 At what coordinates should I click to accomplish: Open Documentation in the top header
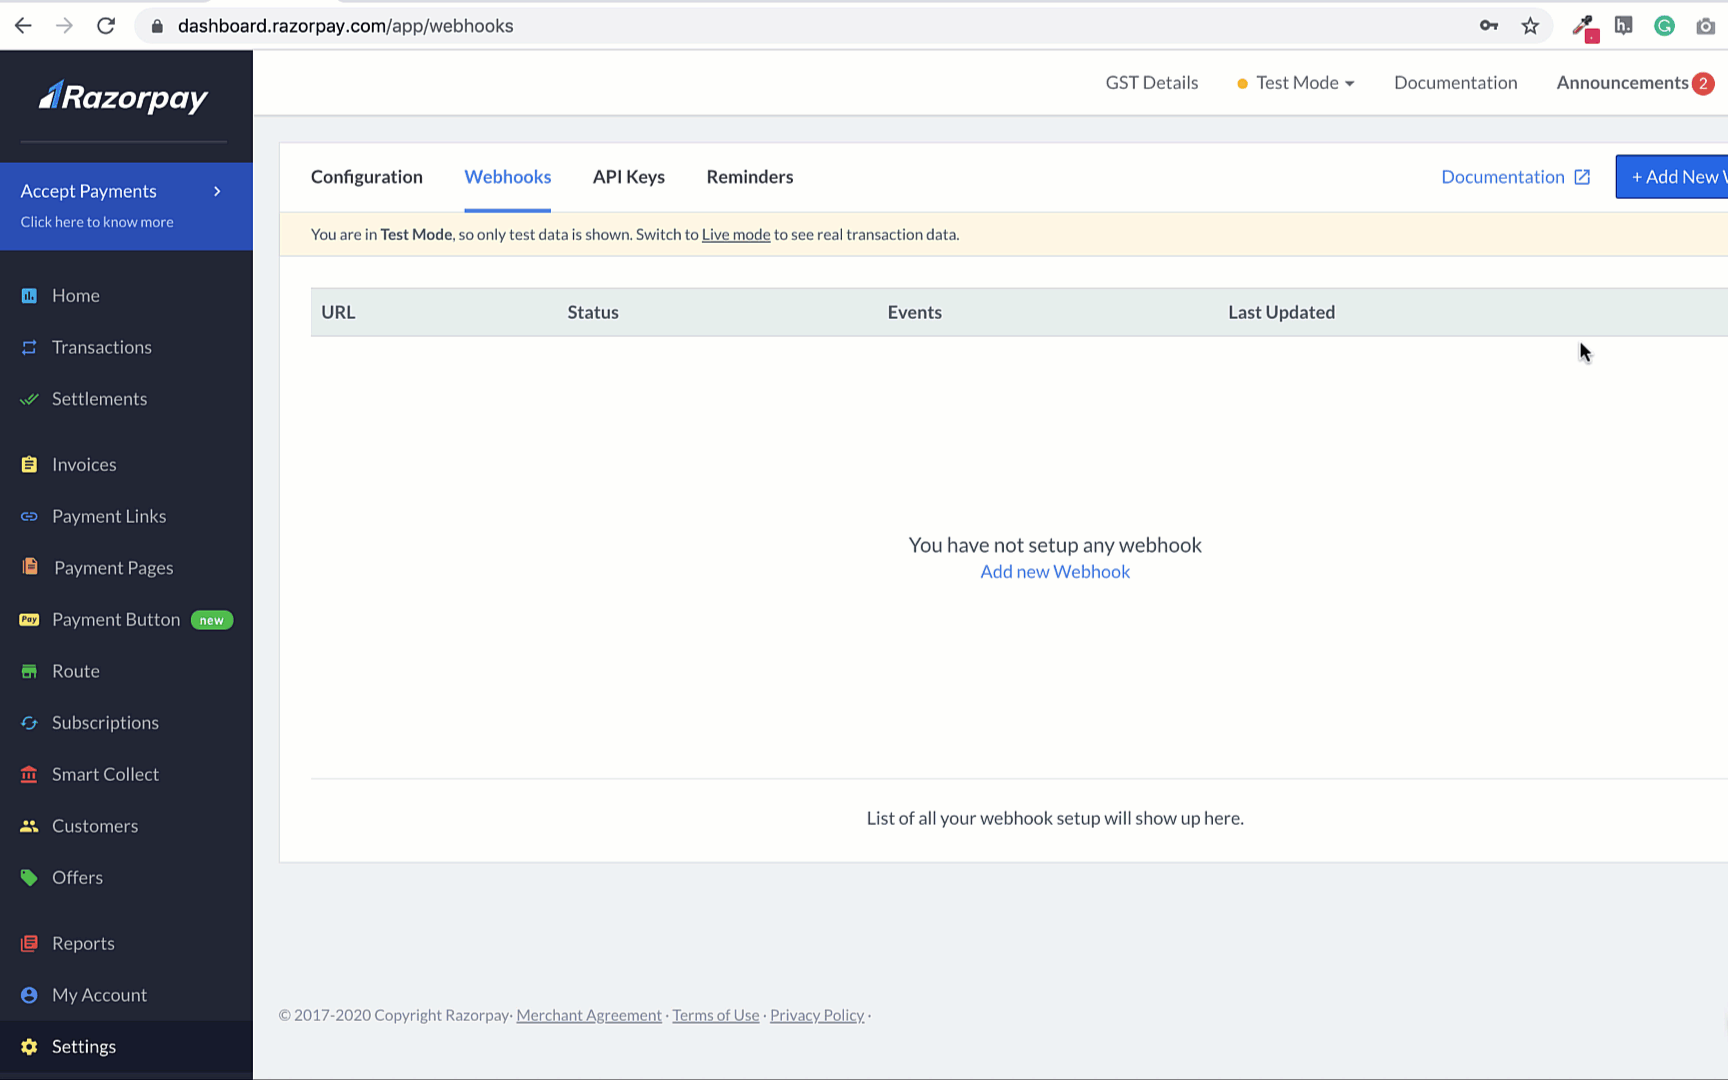(x=1456, y=83)
